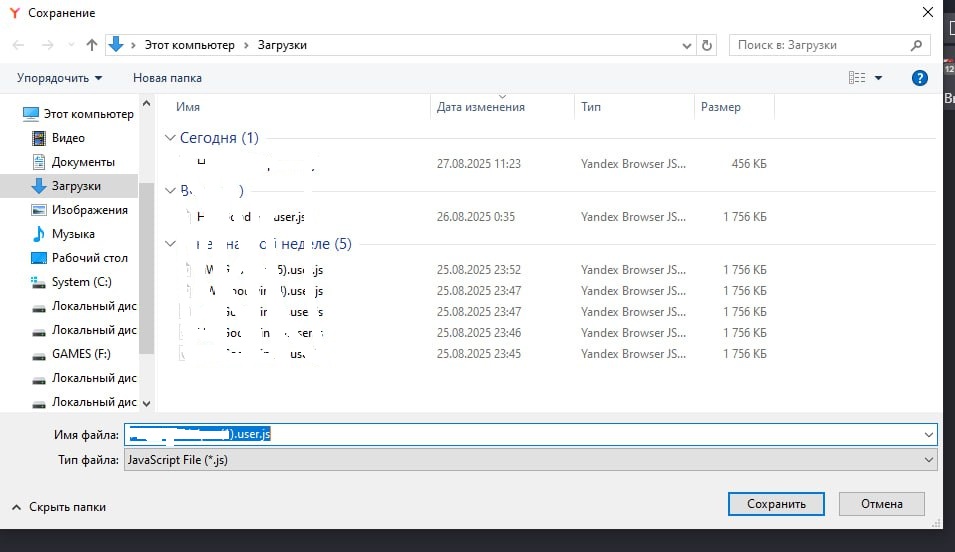Sort by the 'Размер' column header
This screenshot has width=955, height=552.
(x=721, y=107)
